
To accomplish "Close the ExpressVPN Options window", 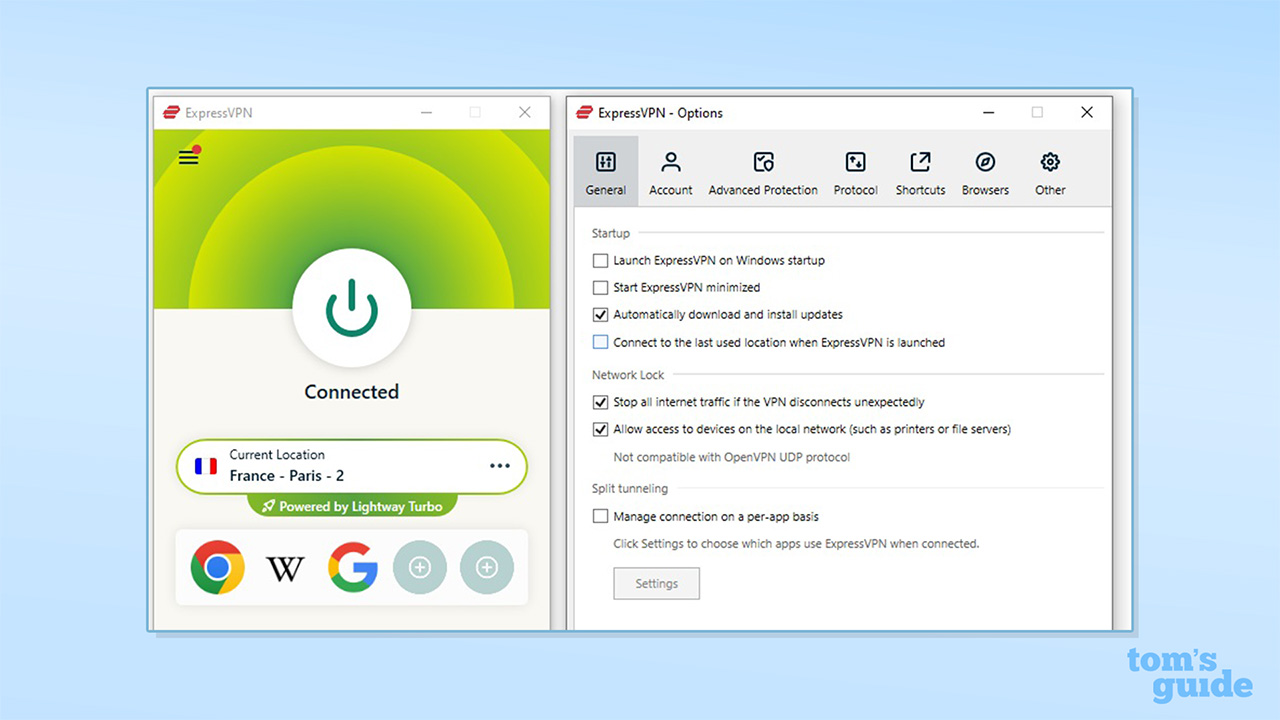I will [1087, 113].
